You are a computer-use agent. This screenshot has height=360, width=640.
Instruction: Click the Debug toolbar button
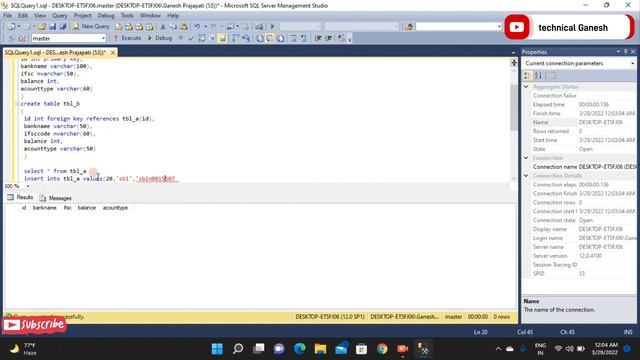tap(160, 38)
